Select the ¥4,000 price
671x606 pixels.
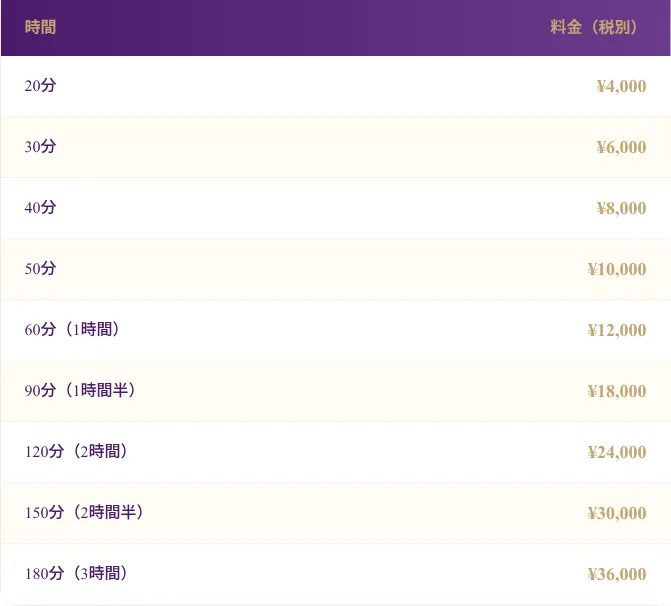(621, 86)
